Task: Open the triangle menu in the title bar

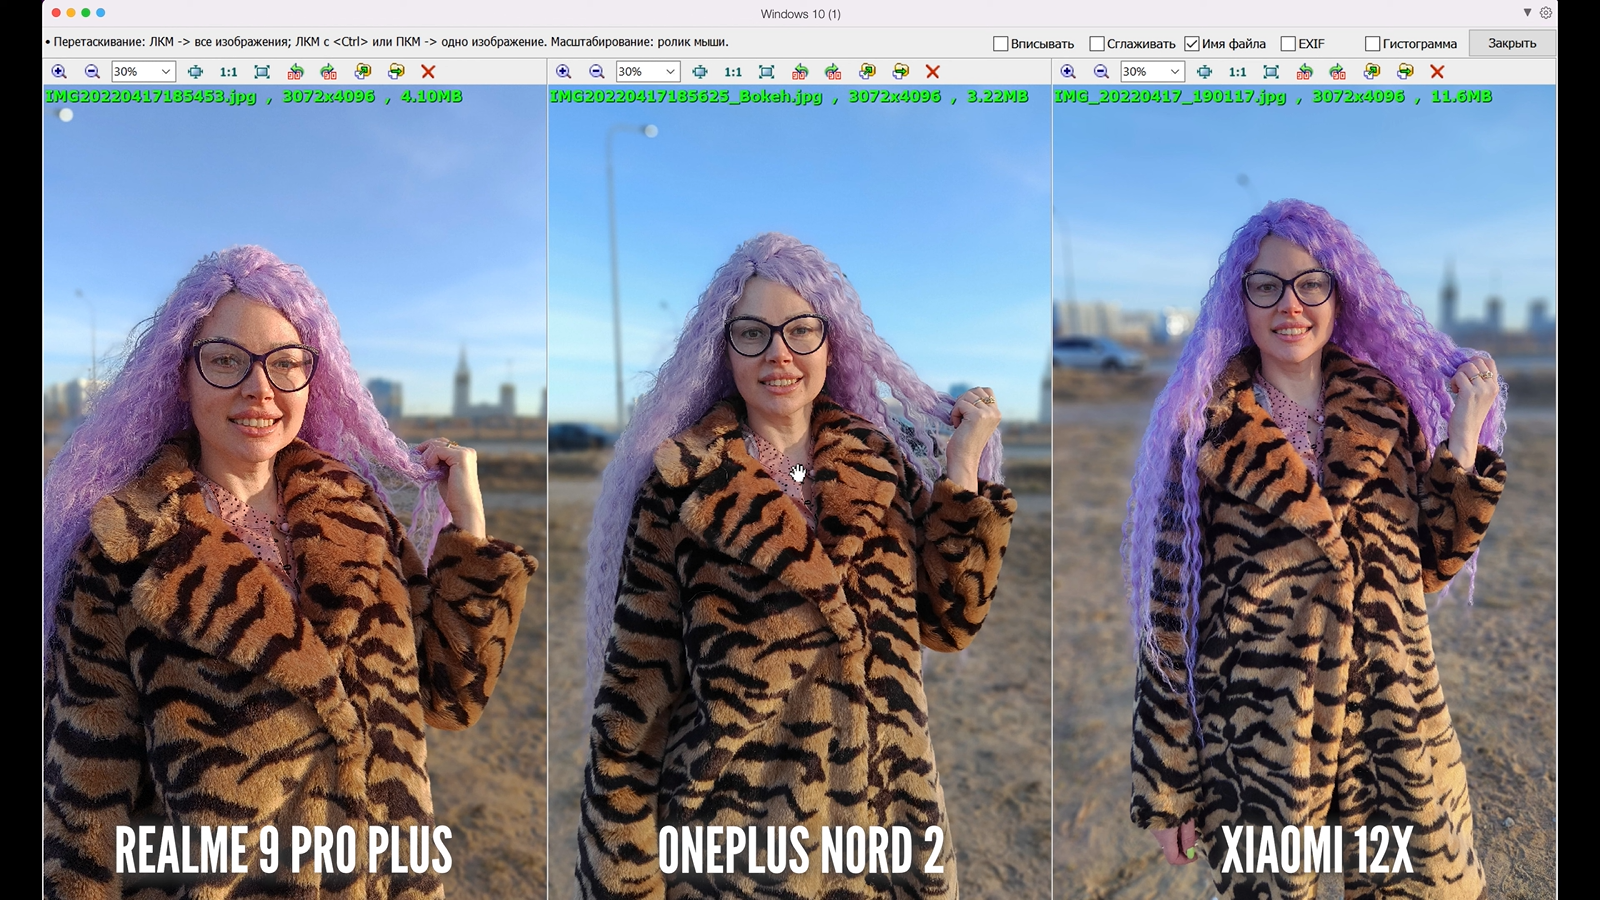Action: [x=1527, y=13]
